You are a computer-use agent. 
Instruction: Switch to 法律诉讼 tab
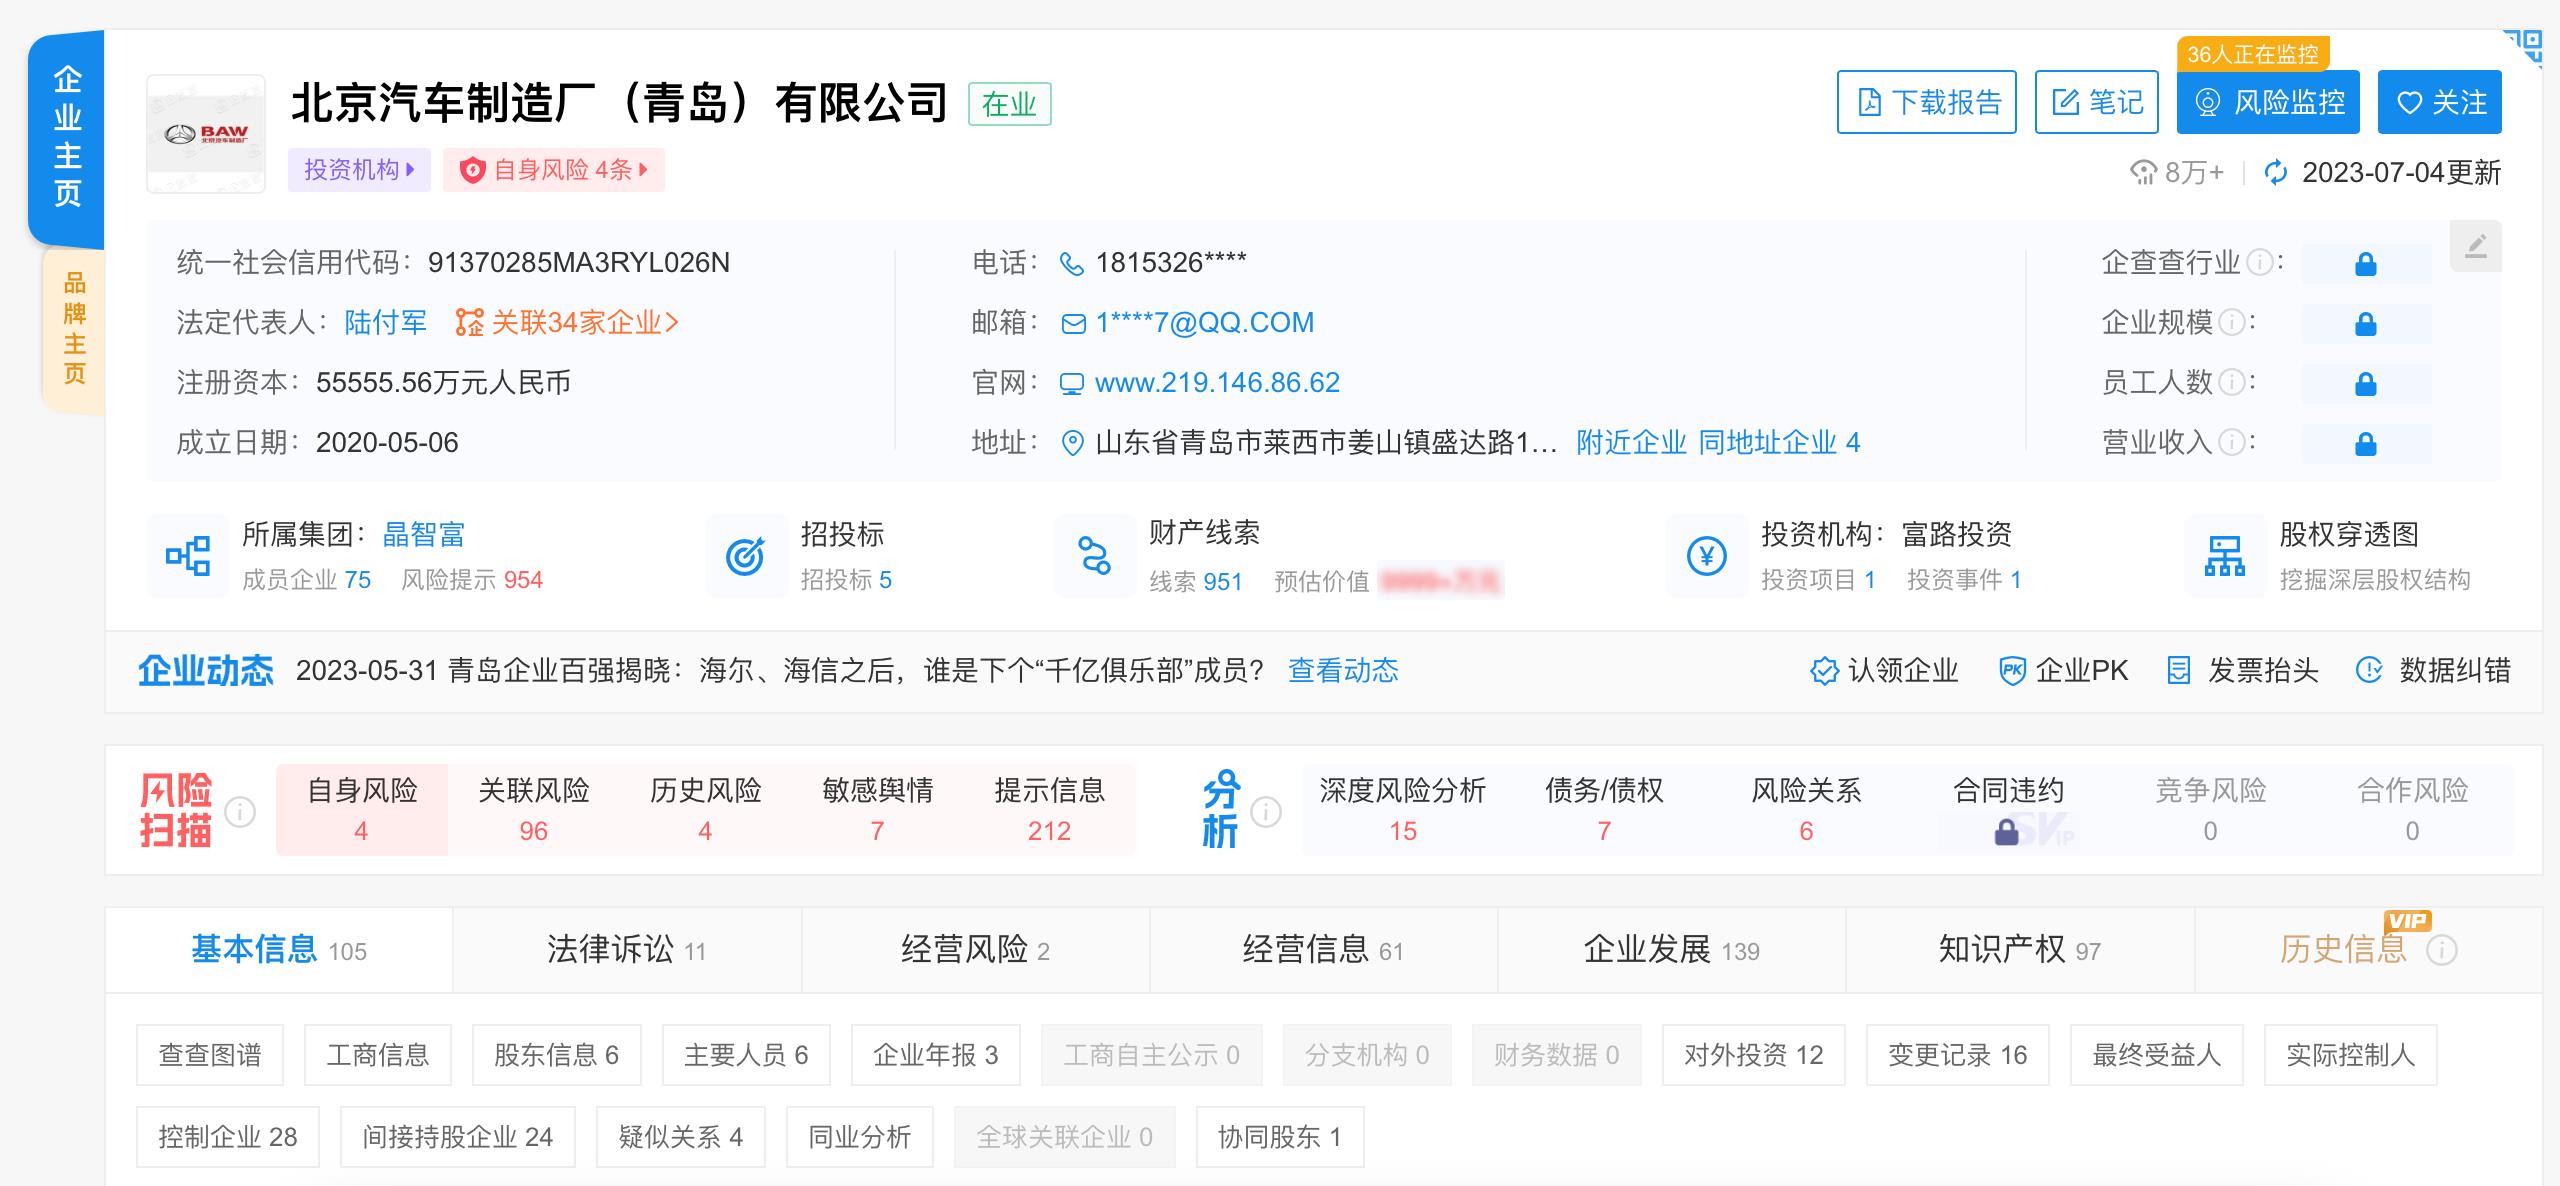point(627,950)
